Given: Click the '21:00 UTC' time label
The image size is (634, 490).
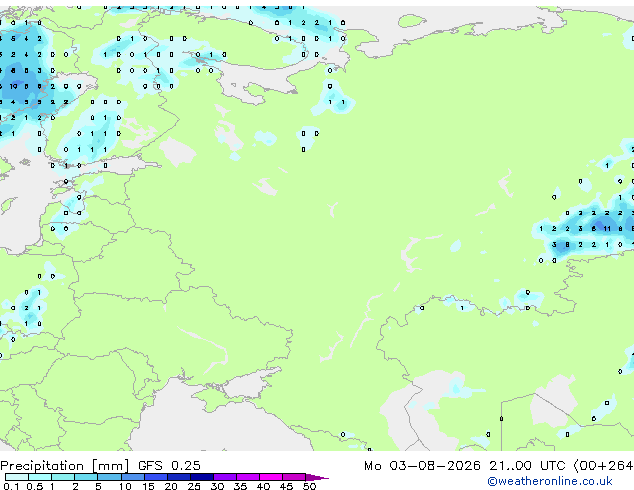Looking at the screenshot, I should [527, 466].
